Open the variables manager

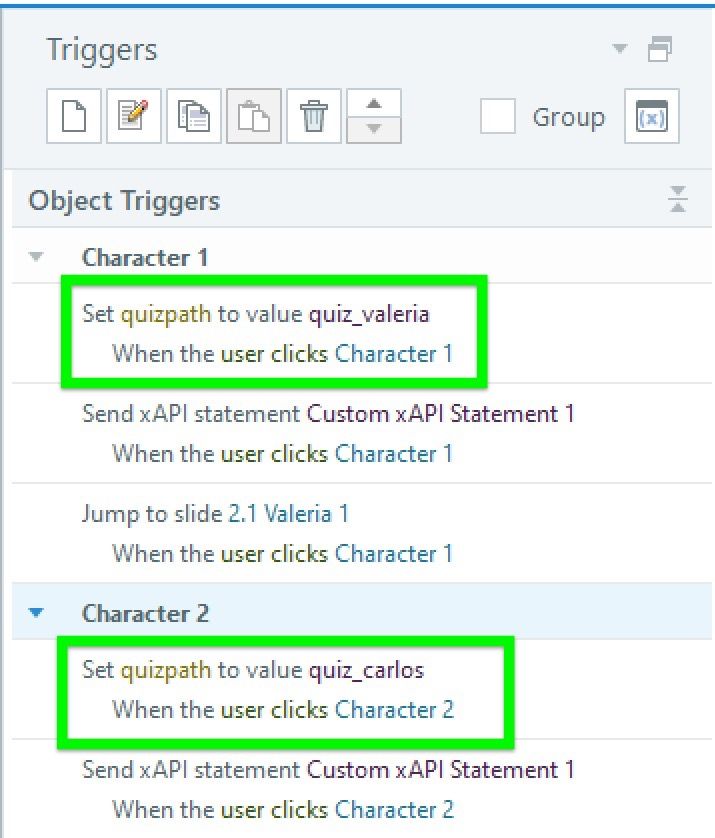[651, 117]
